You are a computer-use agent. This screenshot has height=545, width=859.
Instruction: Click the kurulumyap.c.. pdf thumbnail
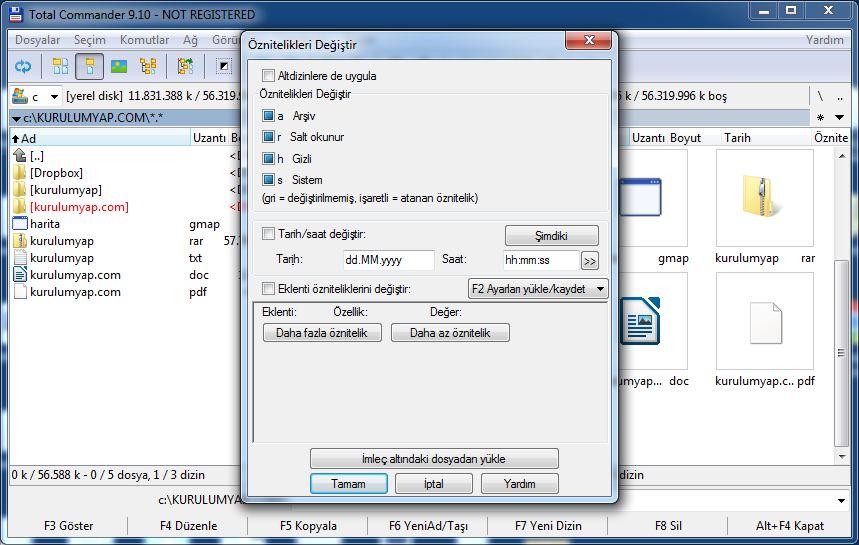tap(764, 321)
